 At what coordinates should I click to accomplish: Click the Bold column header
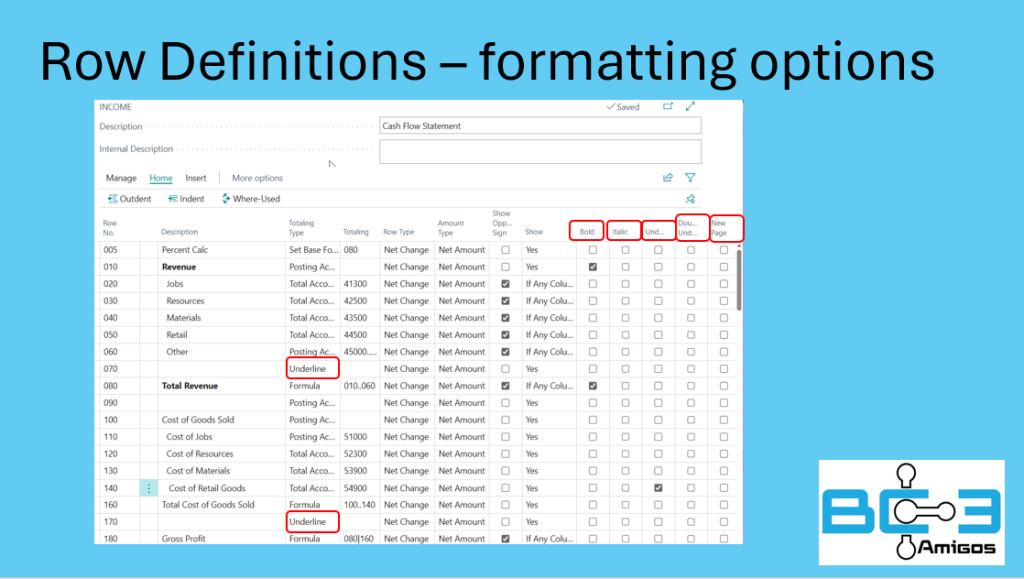tap(587, 232)
